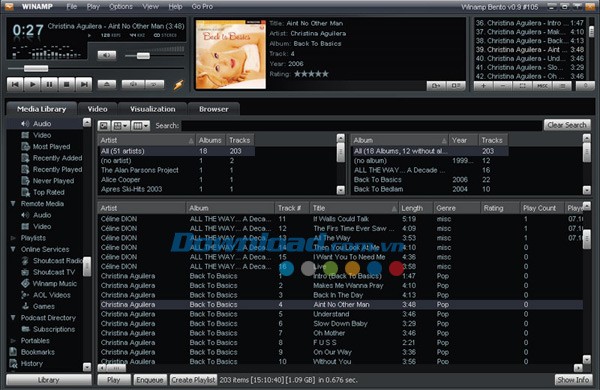Pause the current song
Image resolution: width=600 pixels, height=390 pixels.
pos(49,84)
